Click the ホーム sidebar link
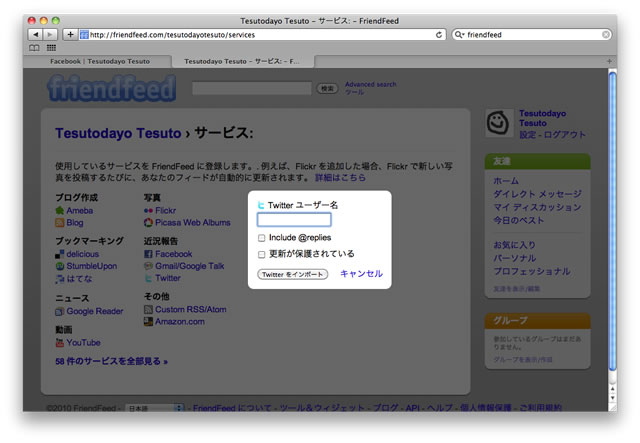Screen dimensions: 640x443 pos(506,180)
